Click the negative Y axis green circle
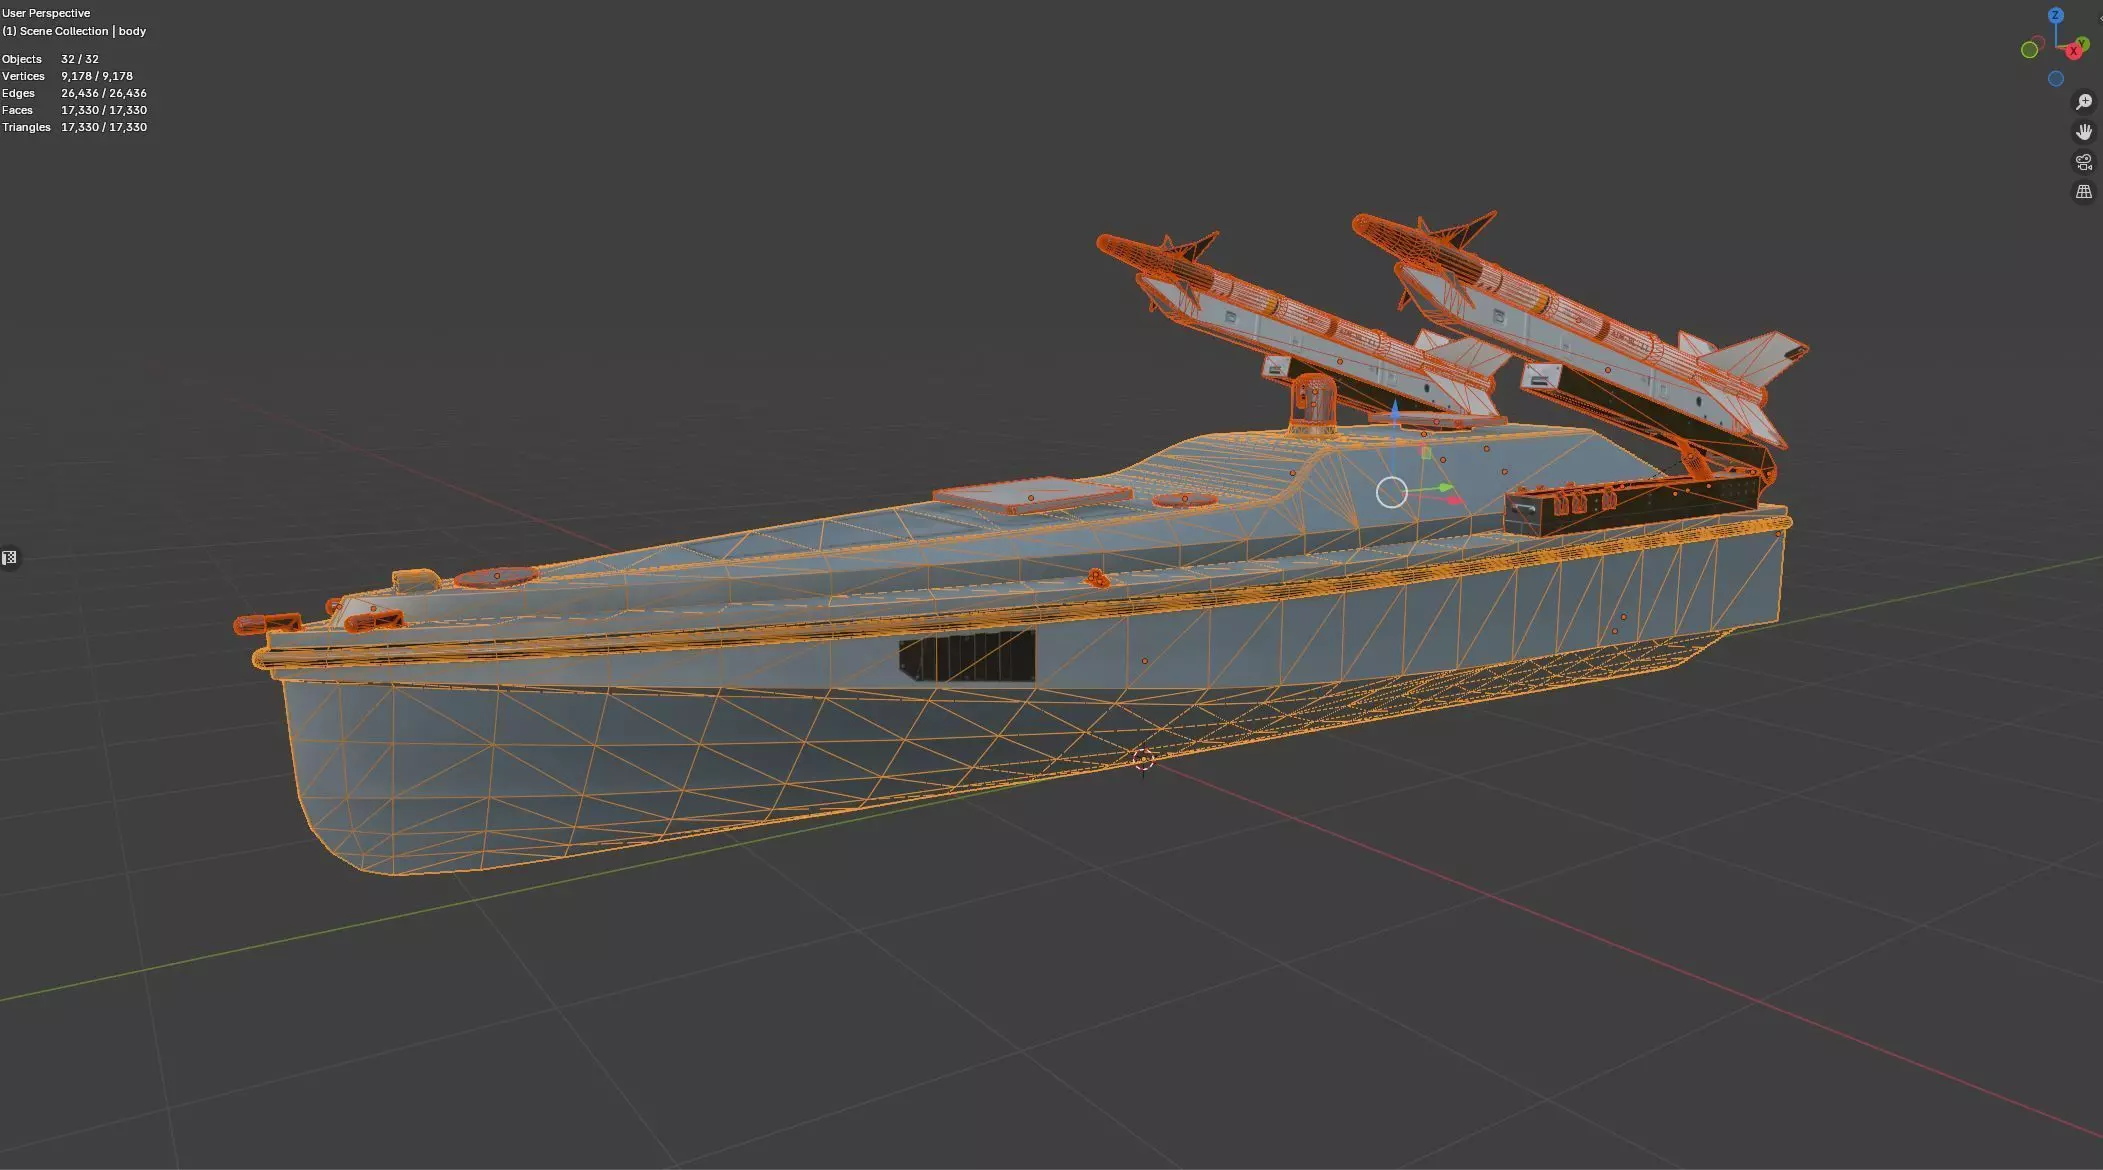The width and height of the screenshot is (2103, 1170). [x=2029, y=50]
